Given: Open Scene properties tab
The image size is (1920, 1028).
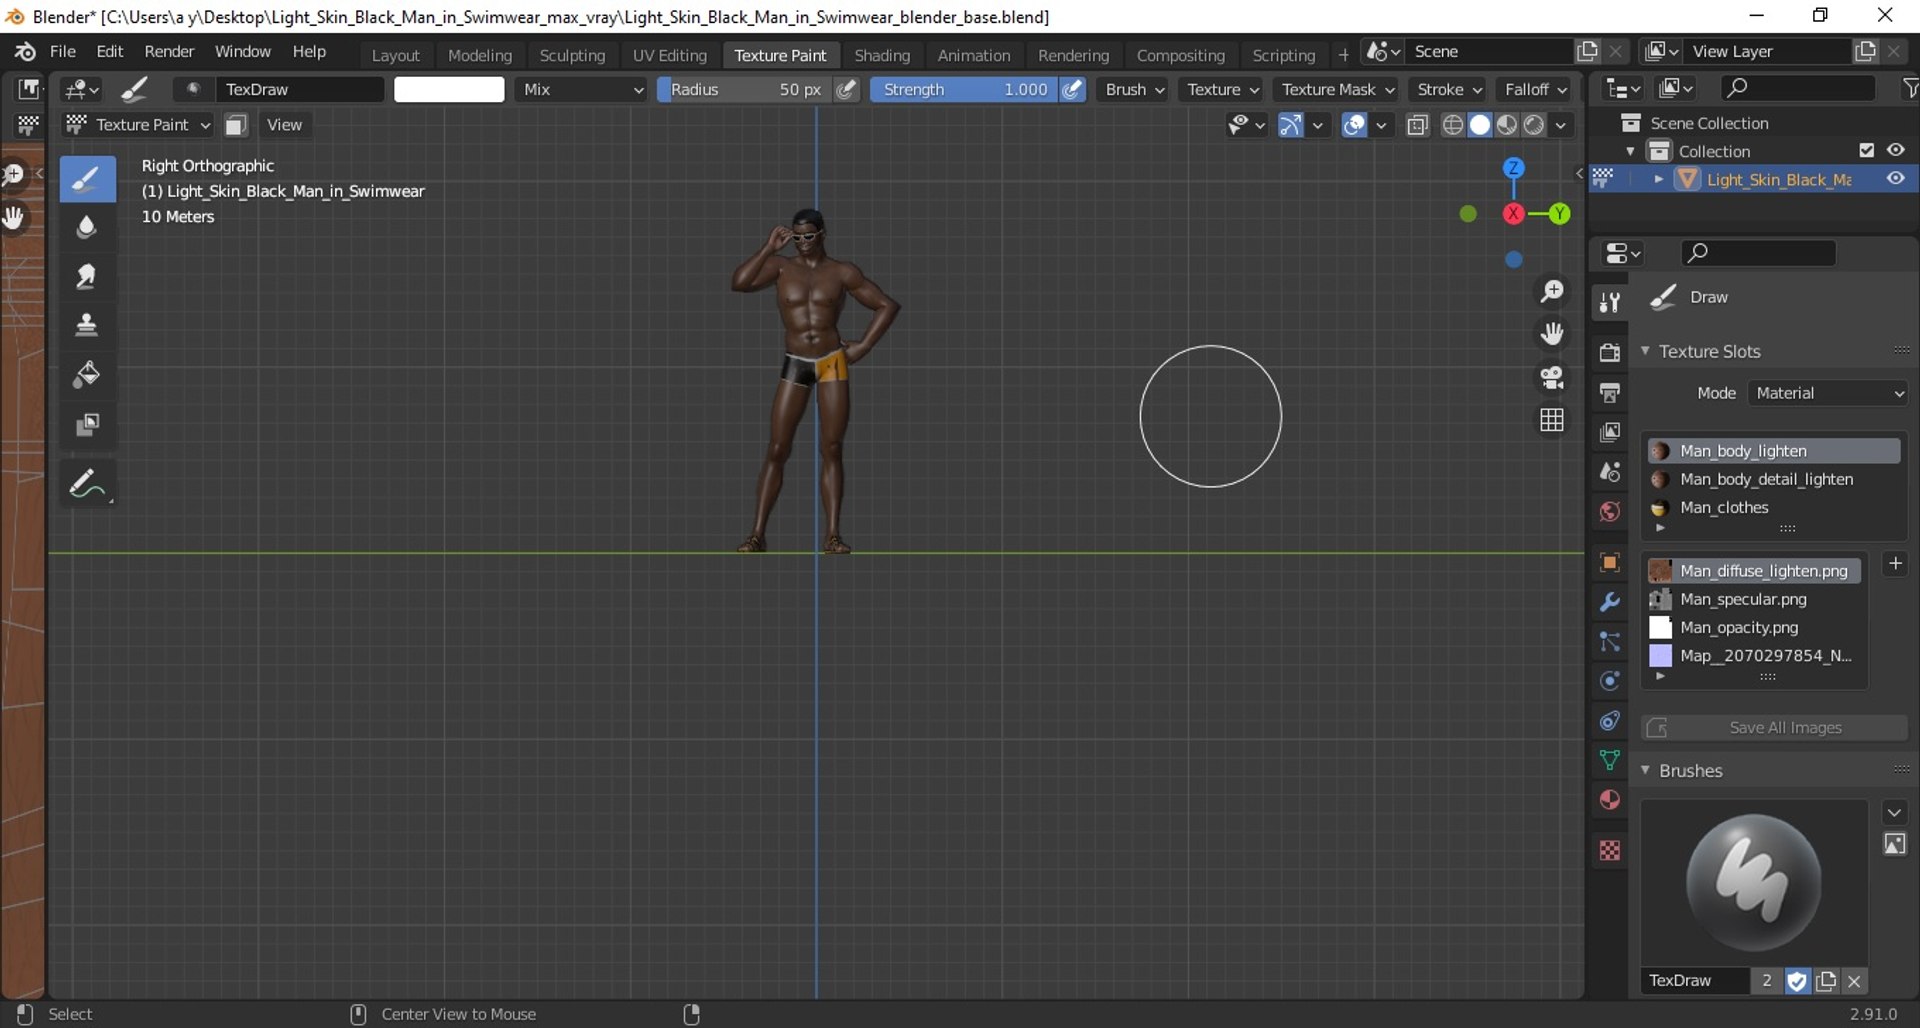Looking at the screenshot, I should (x=1610, y=472).
